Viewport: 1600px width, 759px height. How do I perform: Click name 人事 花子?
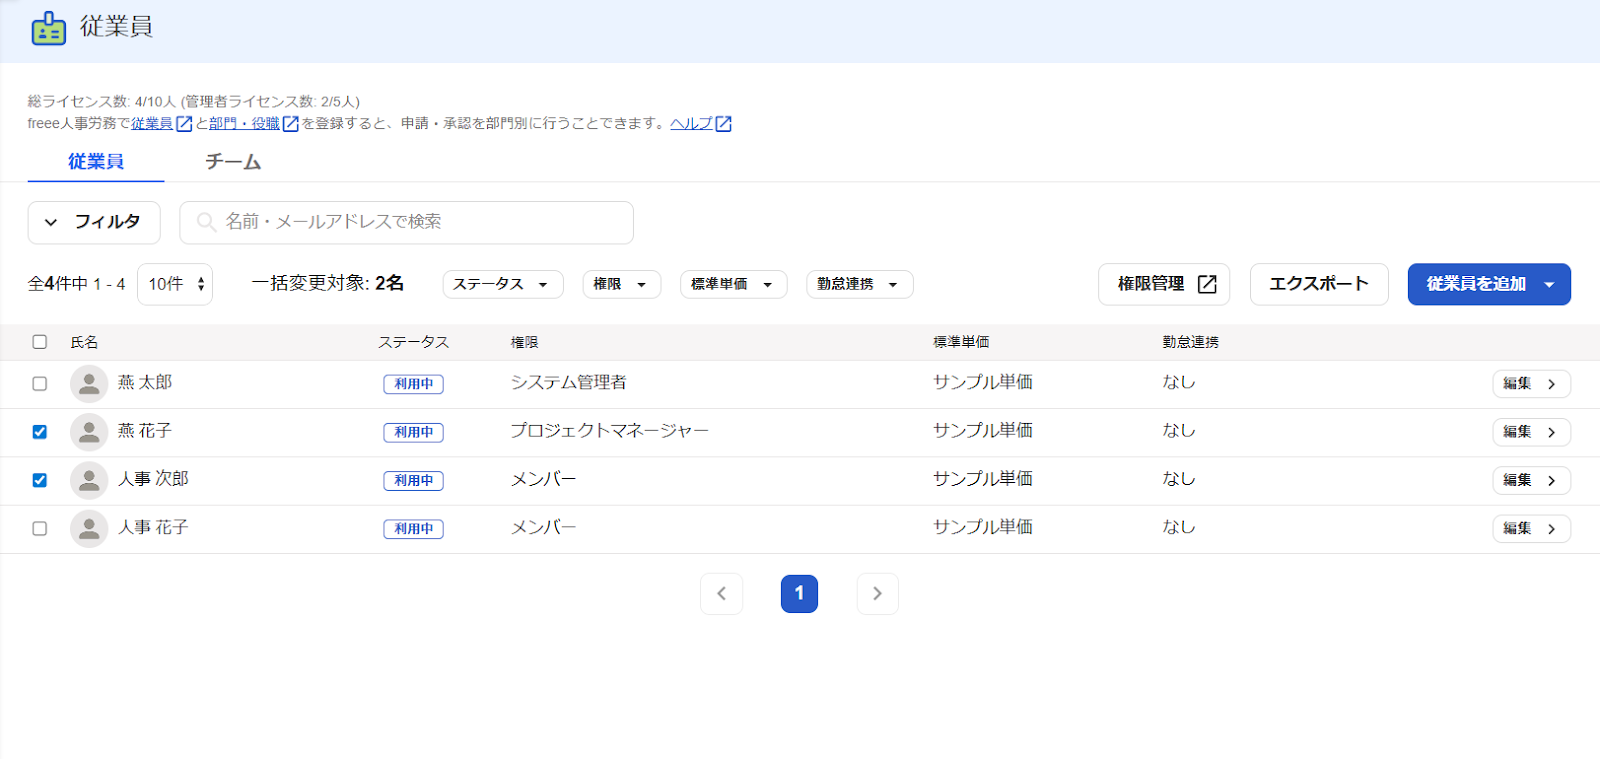(x=153, y=527)
